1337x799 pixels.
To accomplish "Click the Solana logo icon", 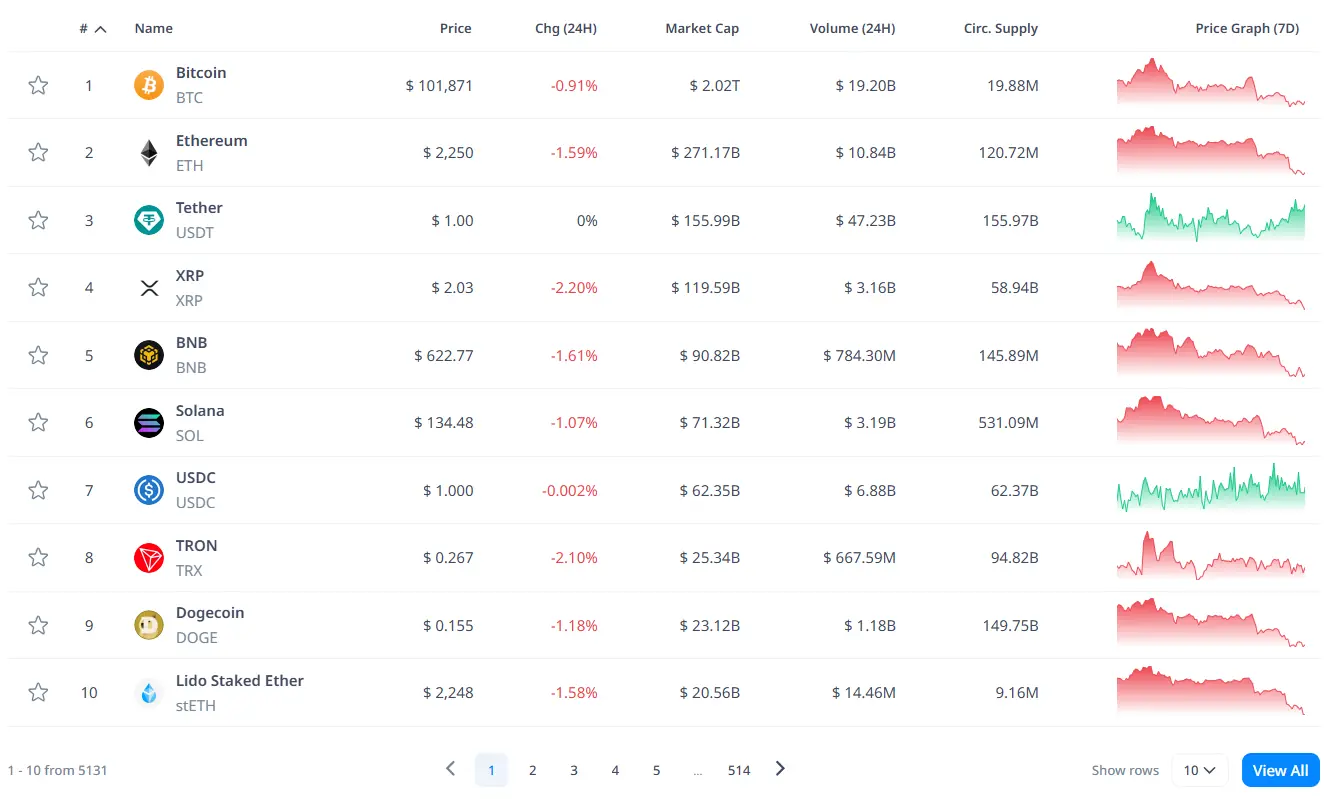I will (x=149, y=423).
